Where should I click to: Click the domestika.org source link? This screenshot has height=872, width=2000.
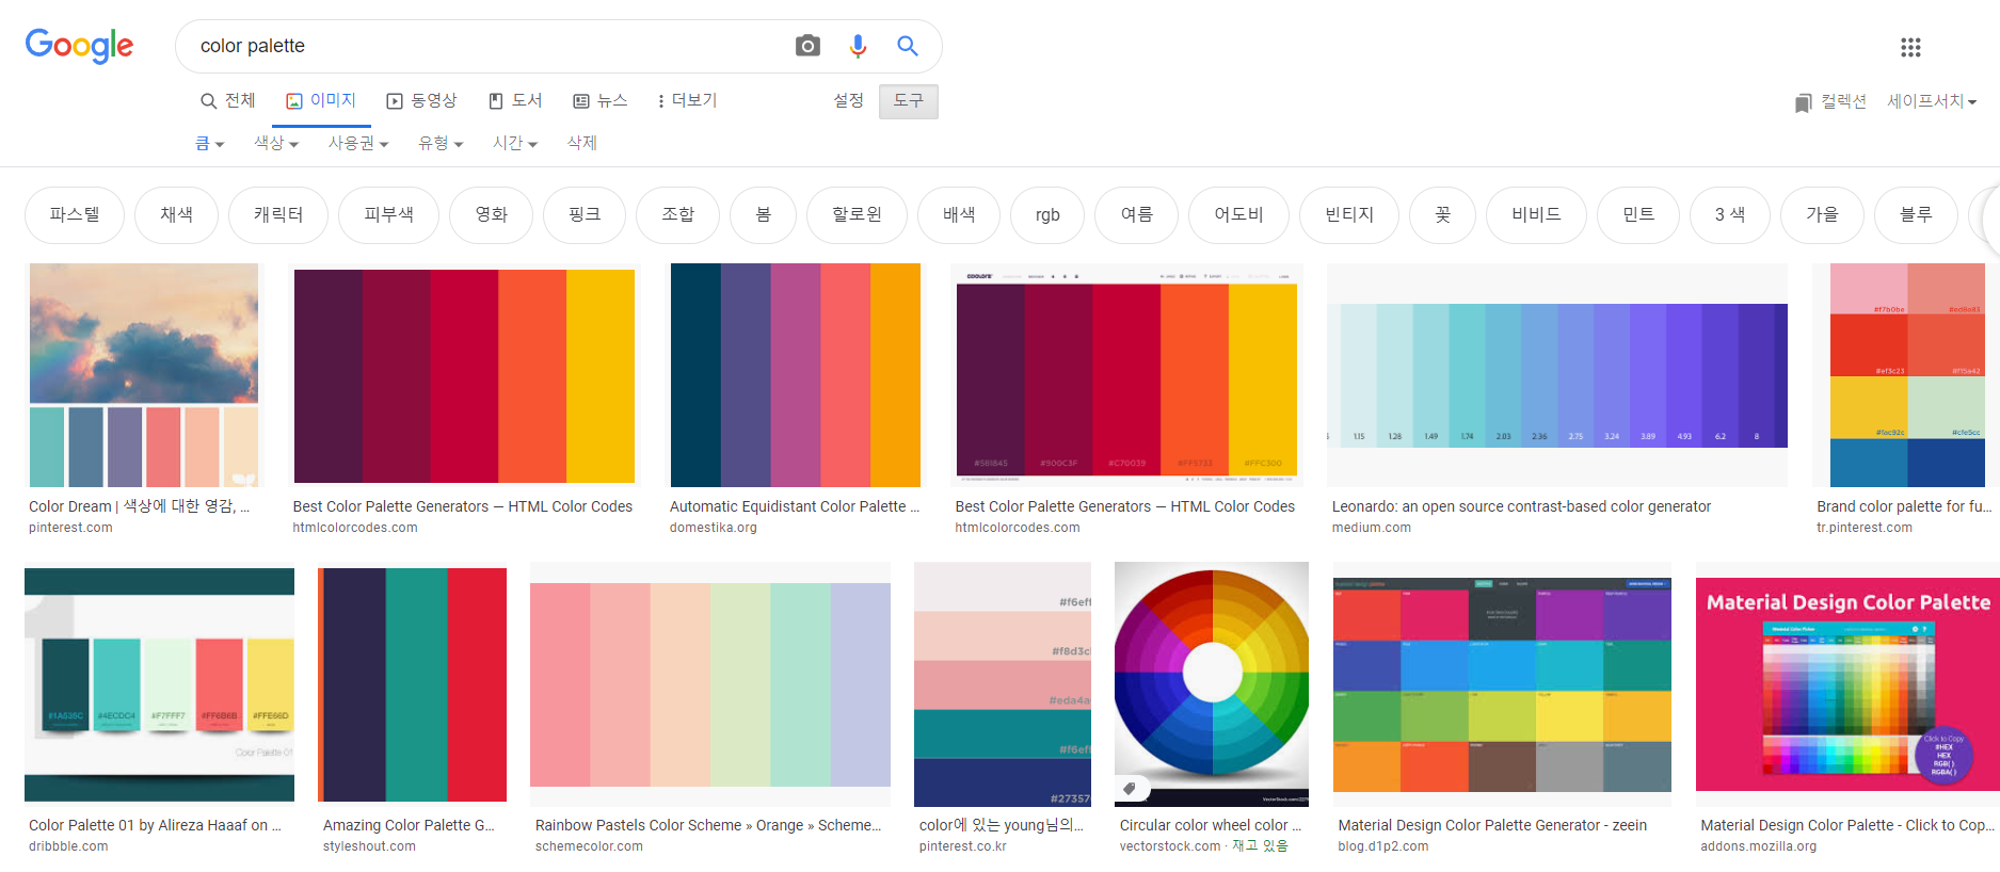point(713,528)
